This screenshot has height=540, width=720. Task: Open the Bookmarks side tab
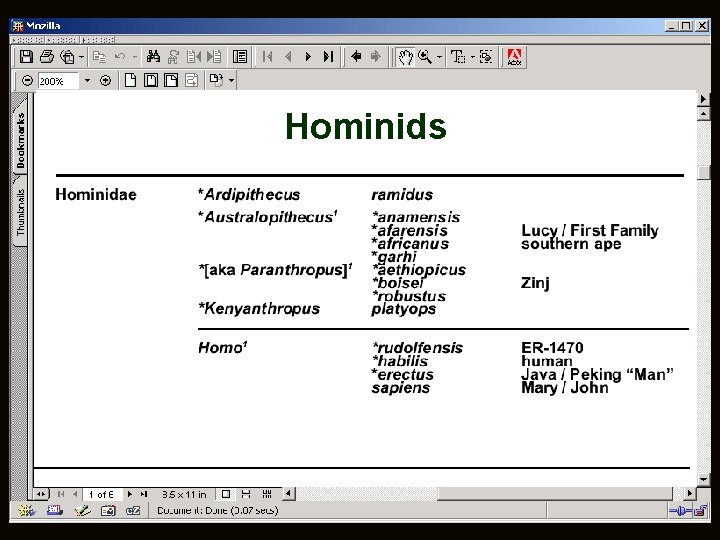(20, 140)
